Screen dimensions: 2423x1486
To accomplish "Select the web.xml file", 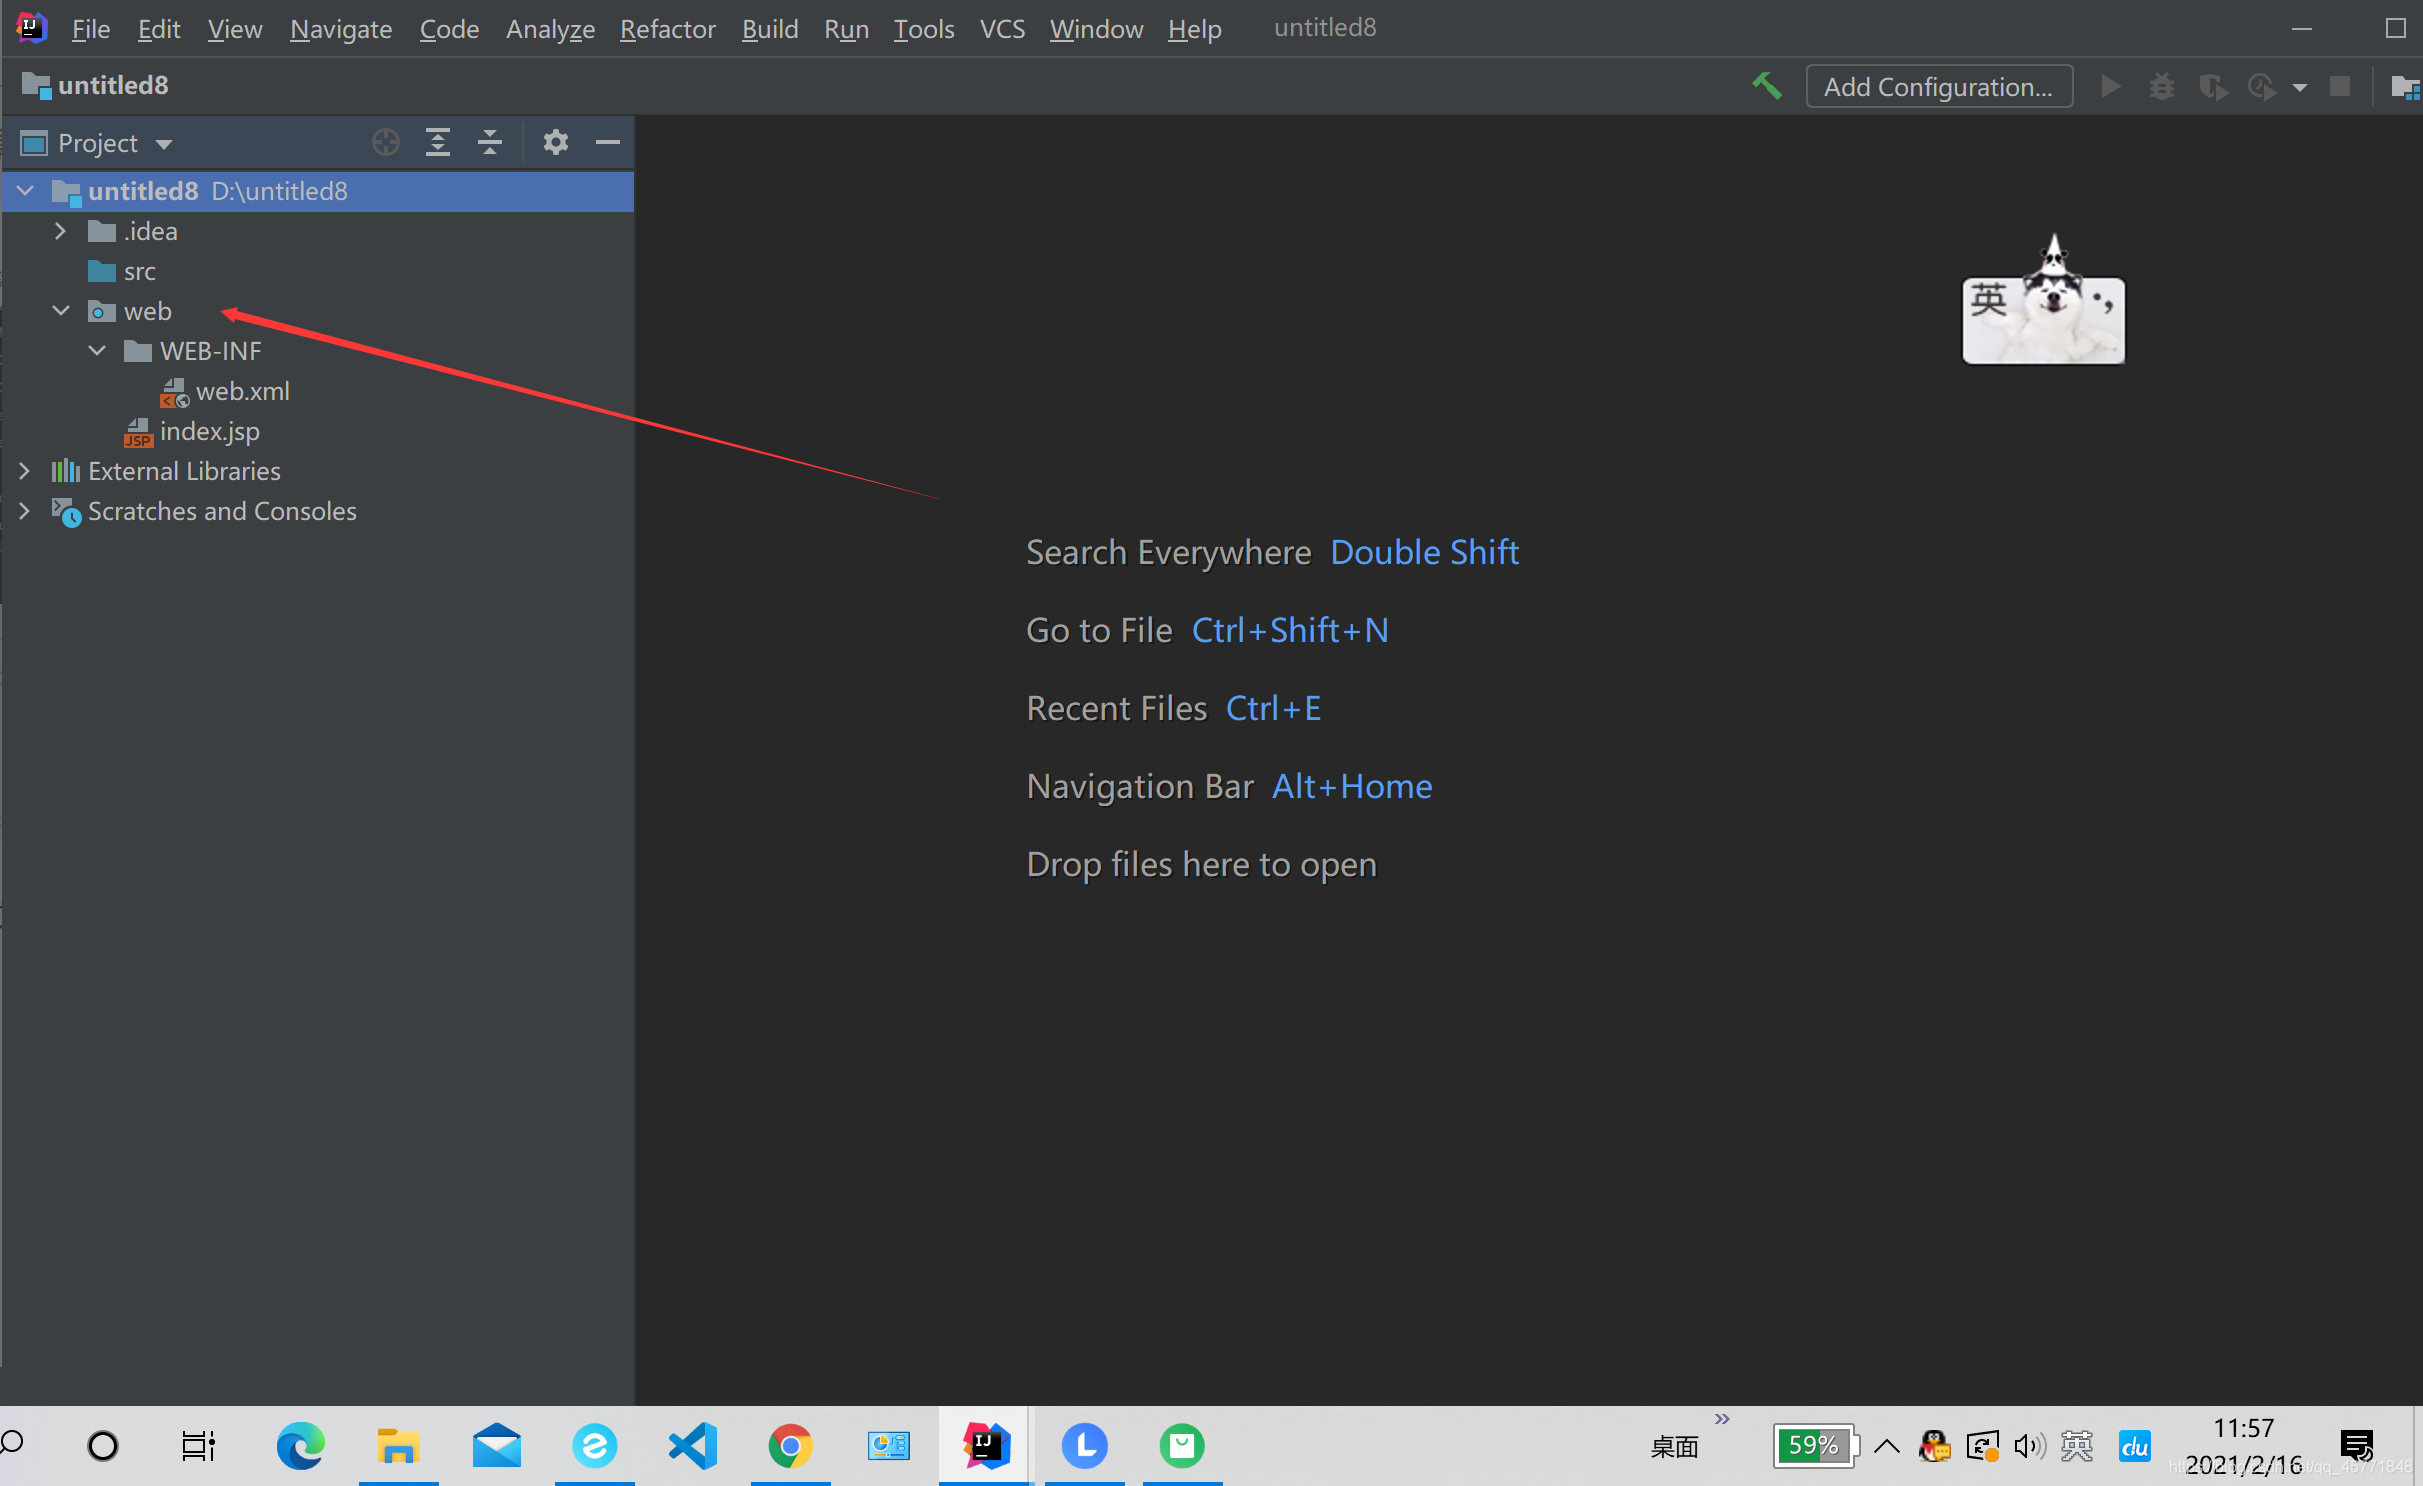I will [x=242, y=391].
